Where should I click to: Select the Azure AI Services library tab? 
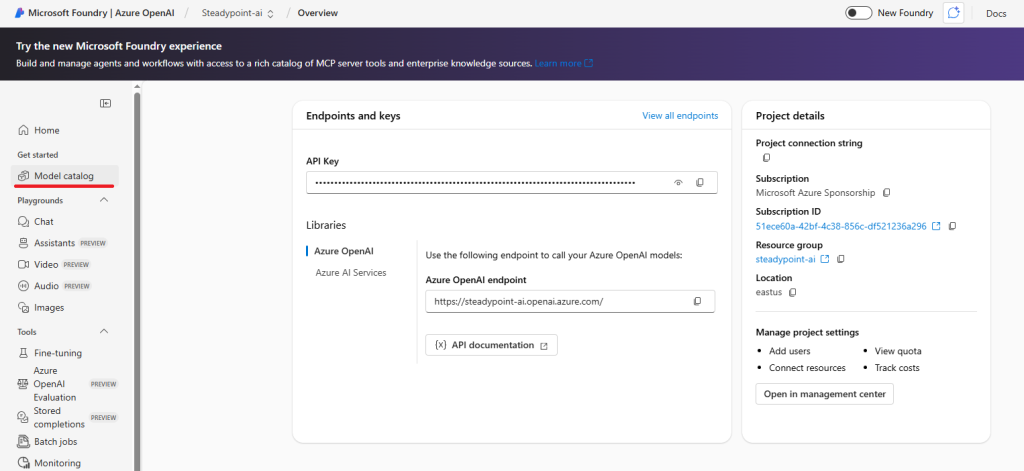coord(350,272)
